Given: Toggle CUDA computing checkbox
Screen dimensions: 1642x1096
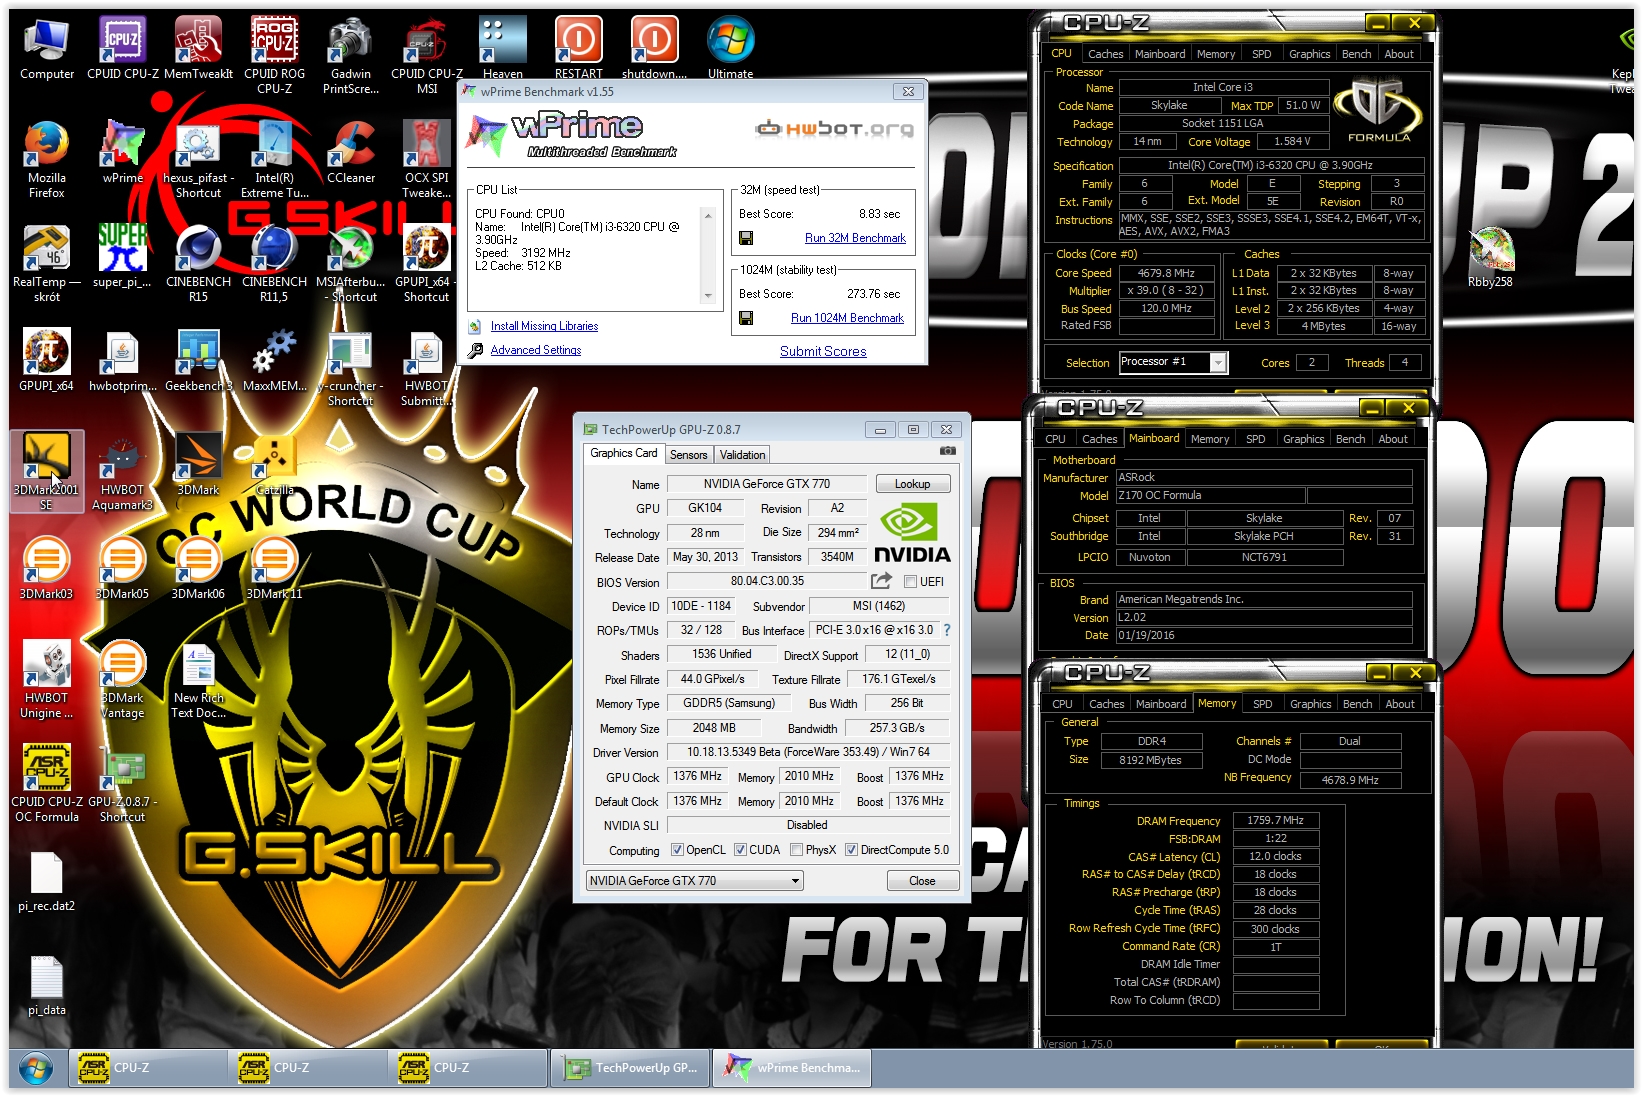Looking at the screenshot, I should pos(740,850).
